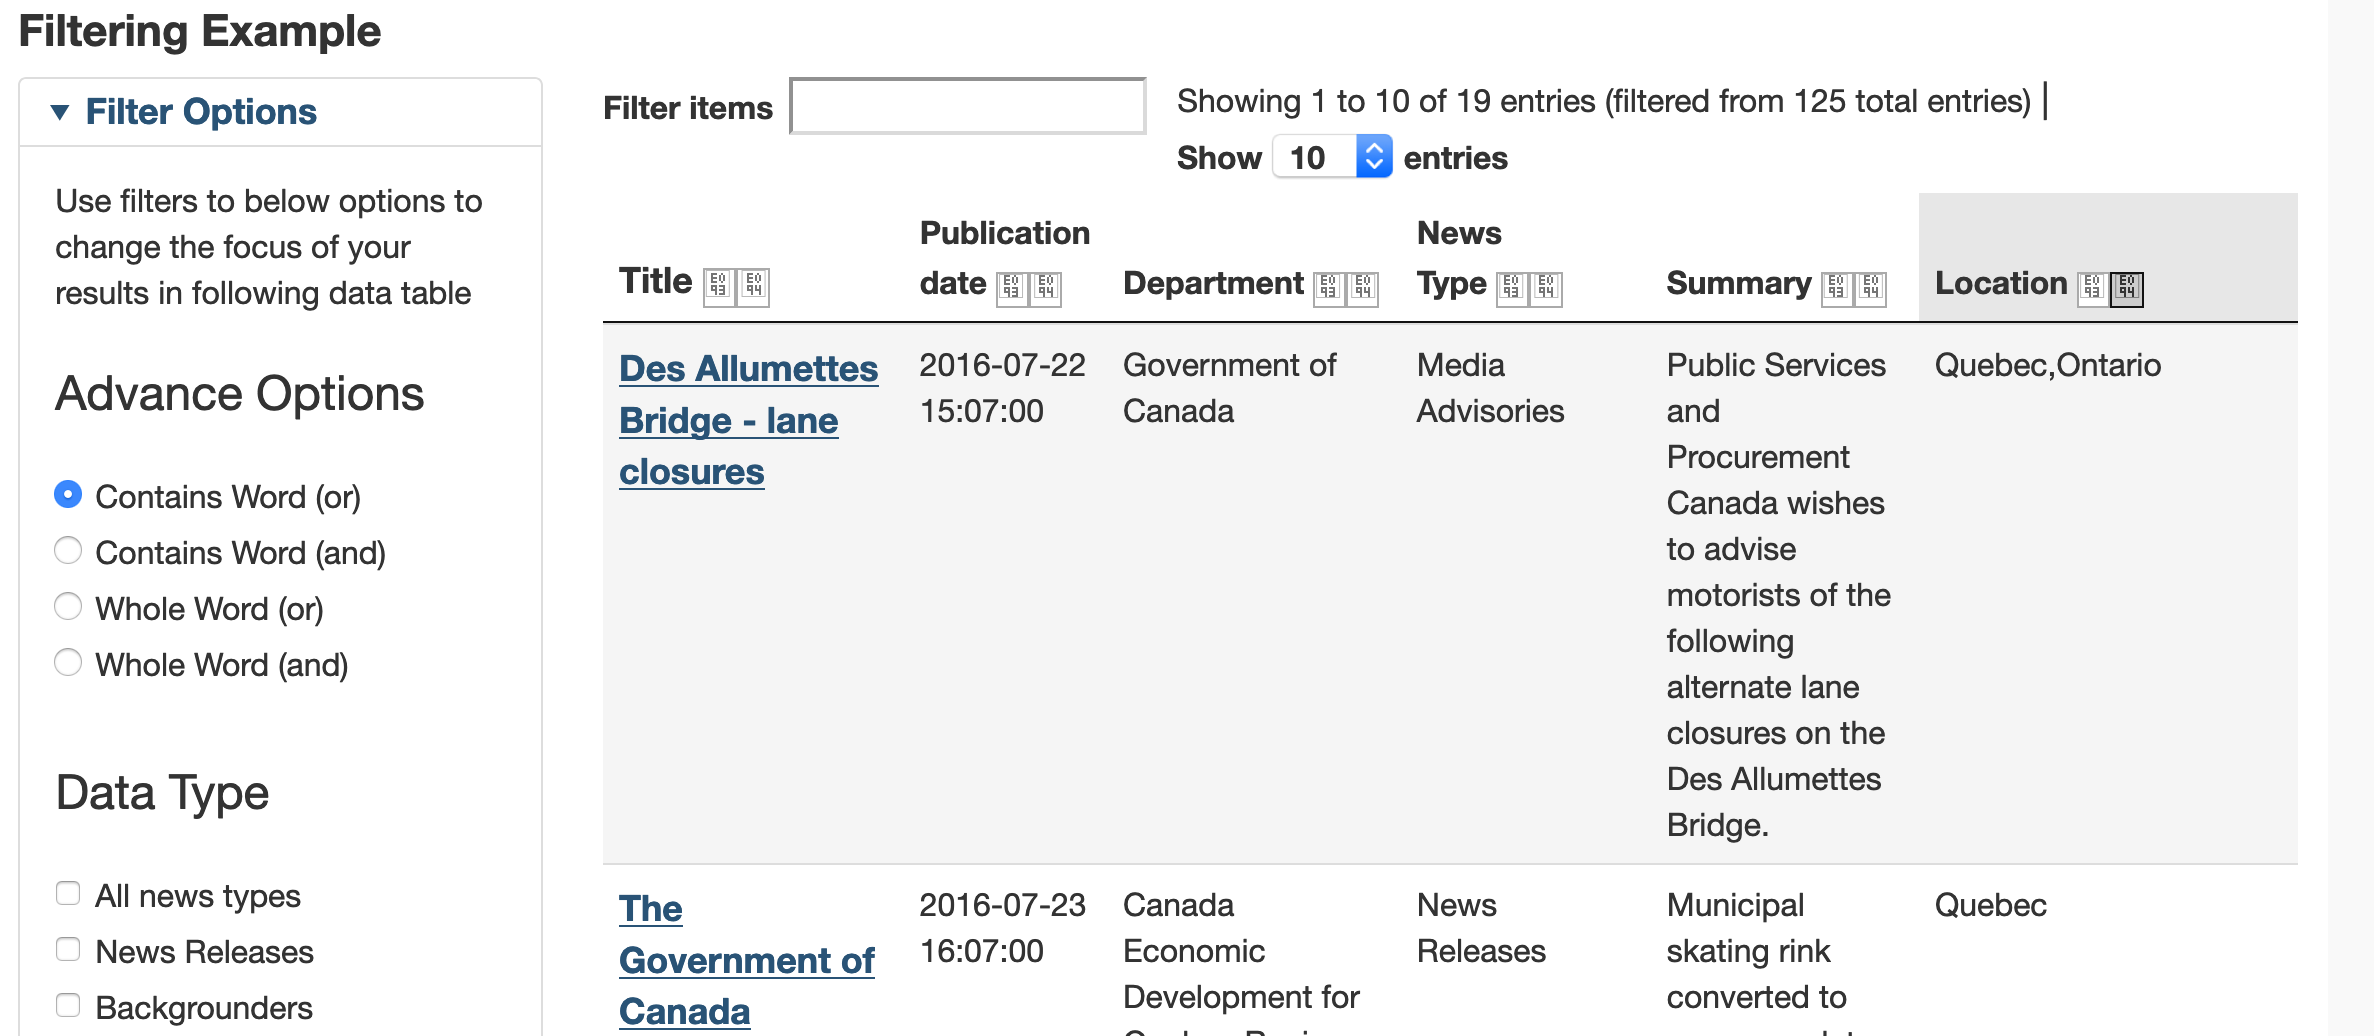Sort Summary ascending with its E093 icon
The image size is (2374, 1036).
[1836, 289]
